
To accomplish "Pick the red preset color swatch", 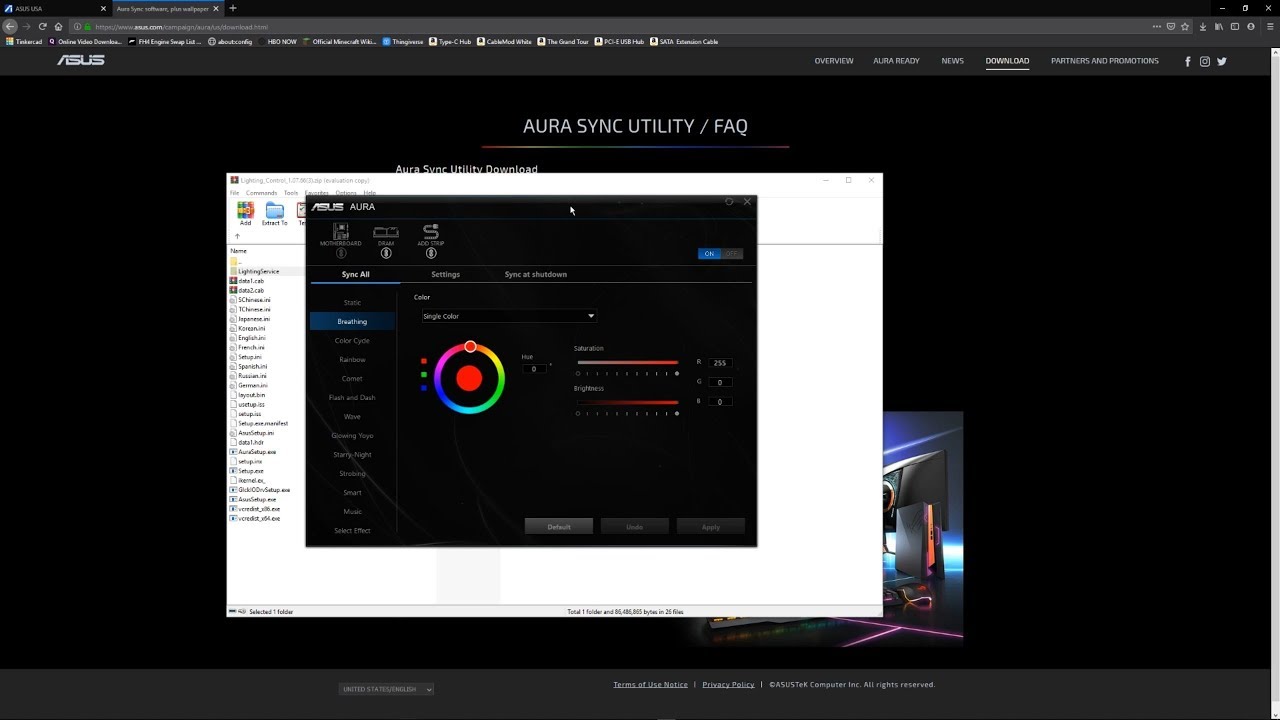I will point(424,361).
